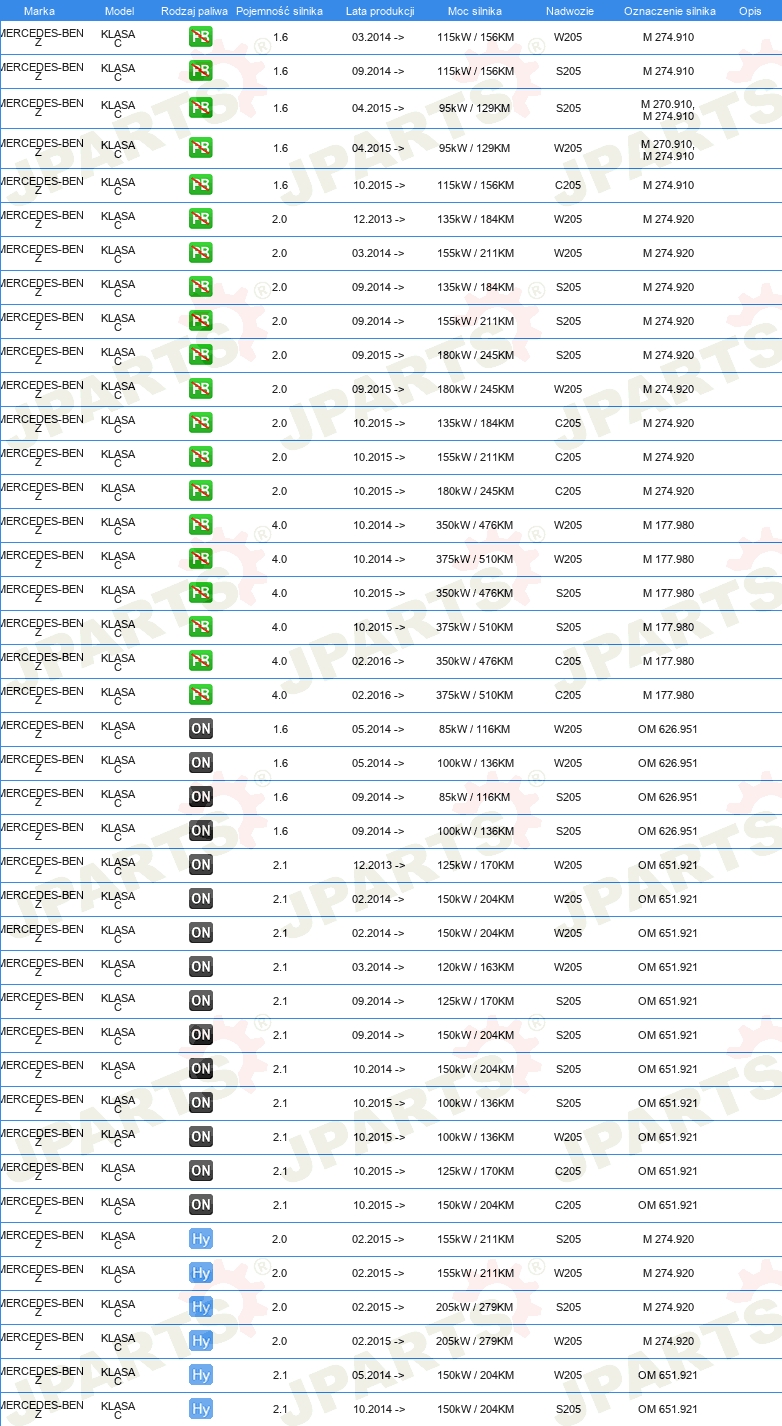Click the petrol icon in the 10.2014 350kW W205 row
This screenshot has width=782, height=1426.
point(201,525)
